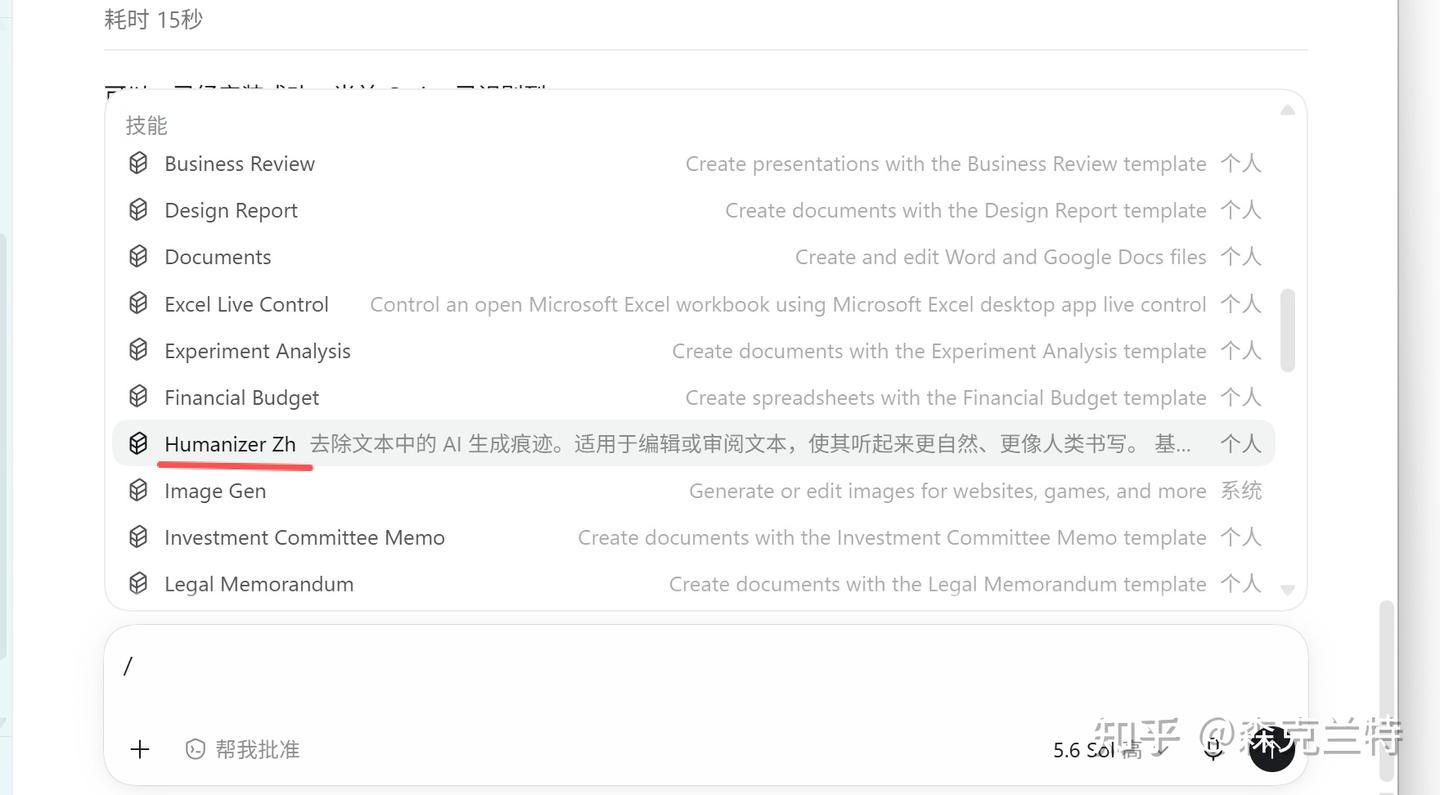Choose the Financial Budget skill
Screen dimensions: 1440x795
coord(694,397)
